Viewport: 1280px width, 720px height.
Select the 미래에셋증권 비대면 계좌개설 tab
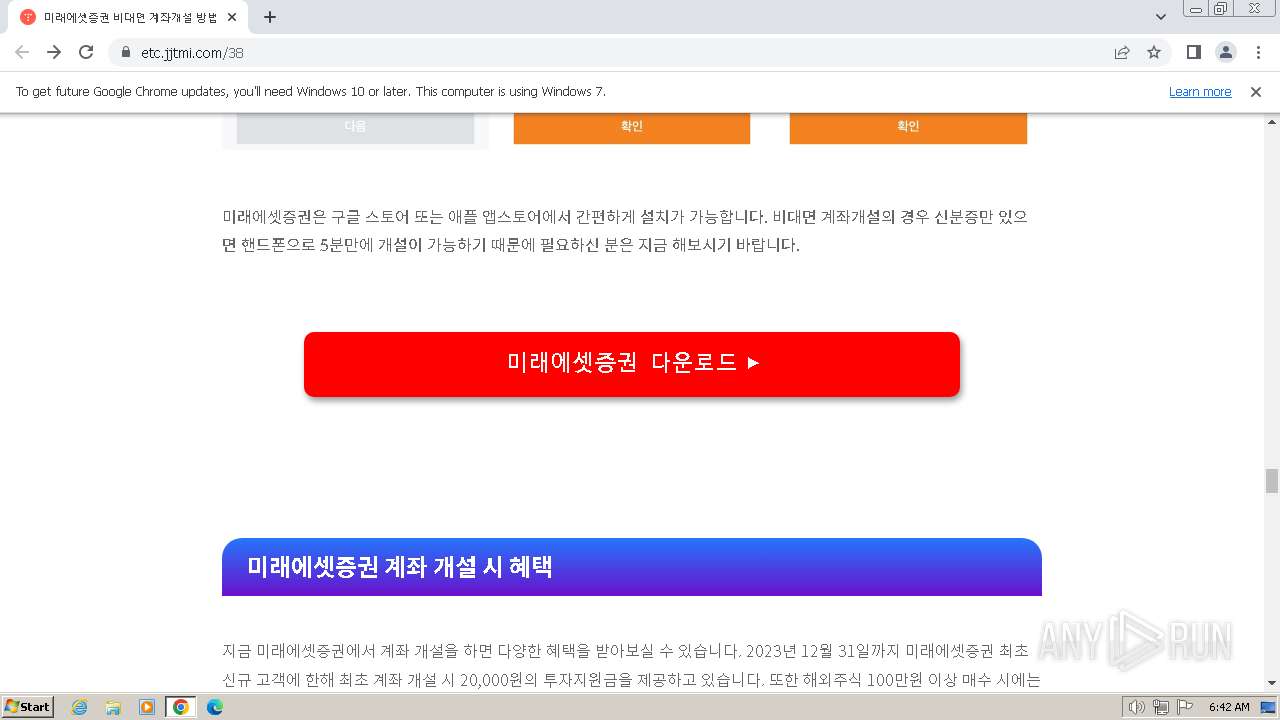click(x=127, y=17)
